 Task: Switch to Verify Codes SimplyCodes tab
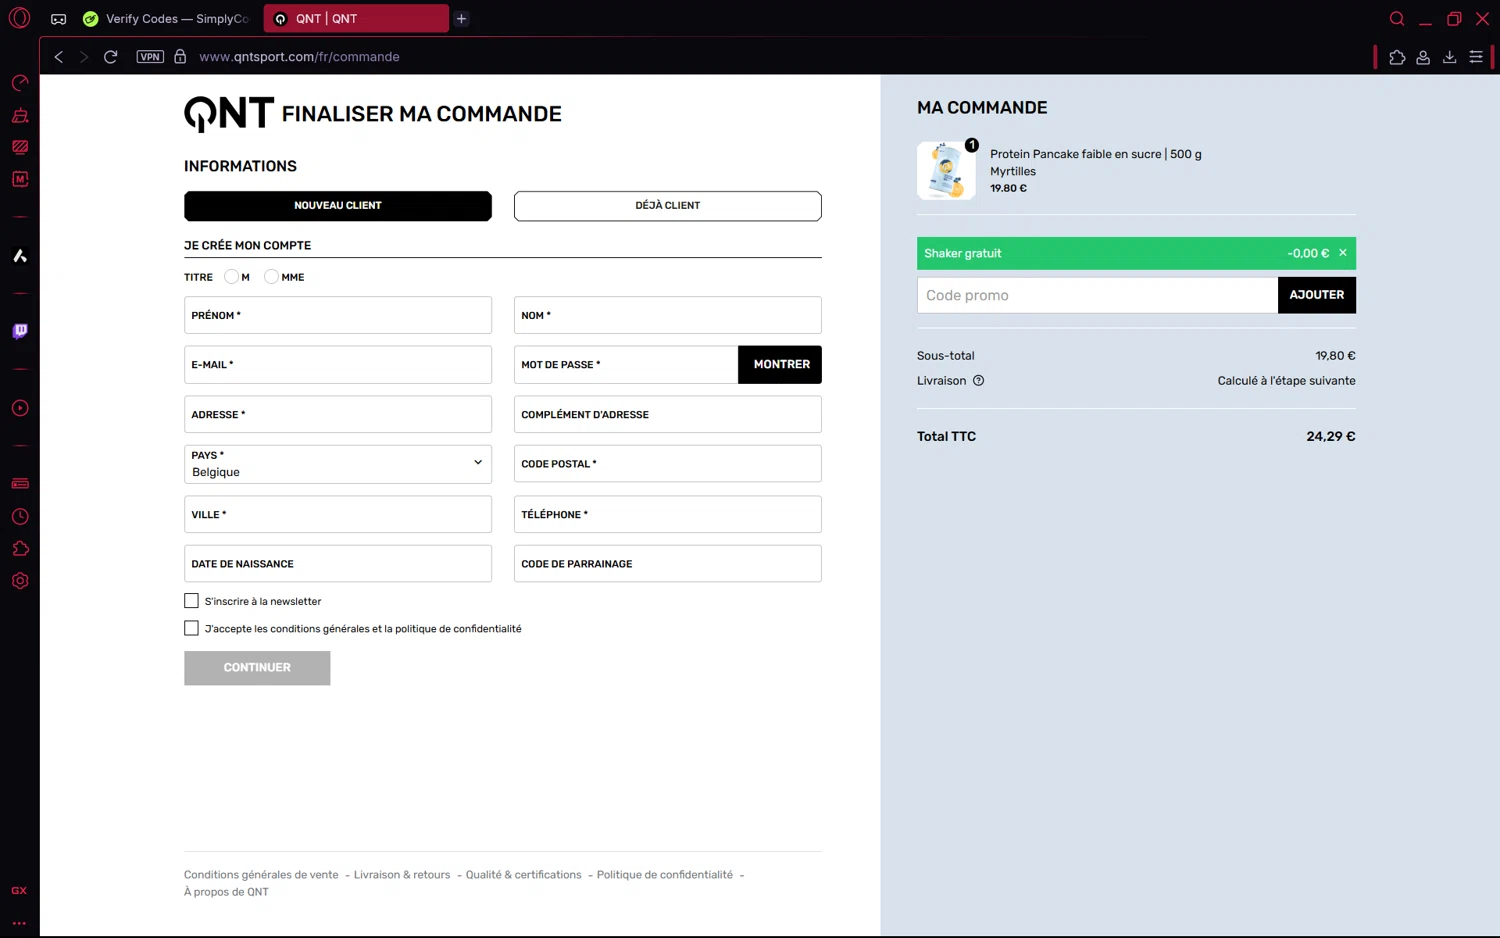click(x=167, y=19)
